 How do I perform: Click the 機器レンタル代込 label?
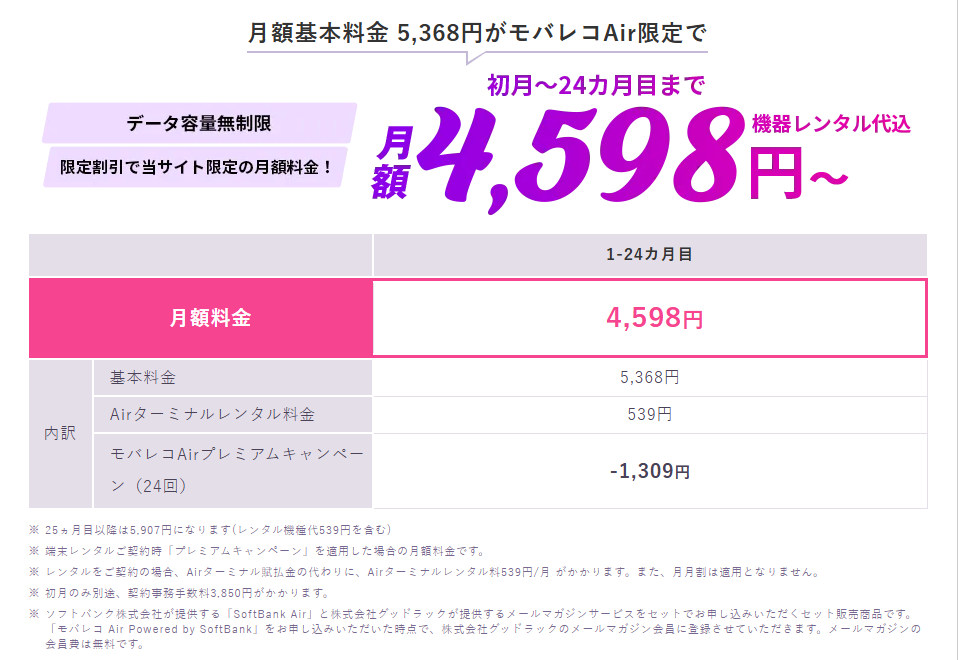pos(831,124)
